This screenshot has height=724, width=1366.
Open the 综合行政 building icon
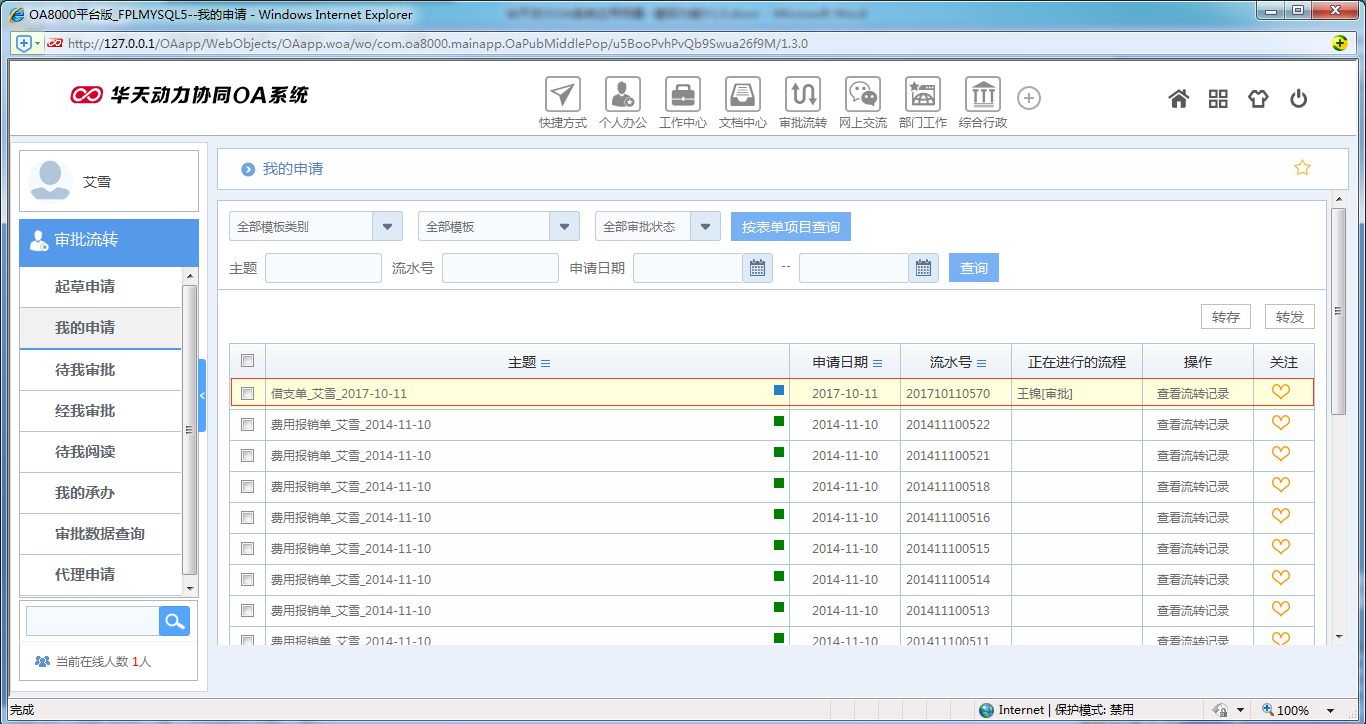(982, 95)
